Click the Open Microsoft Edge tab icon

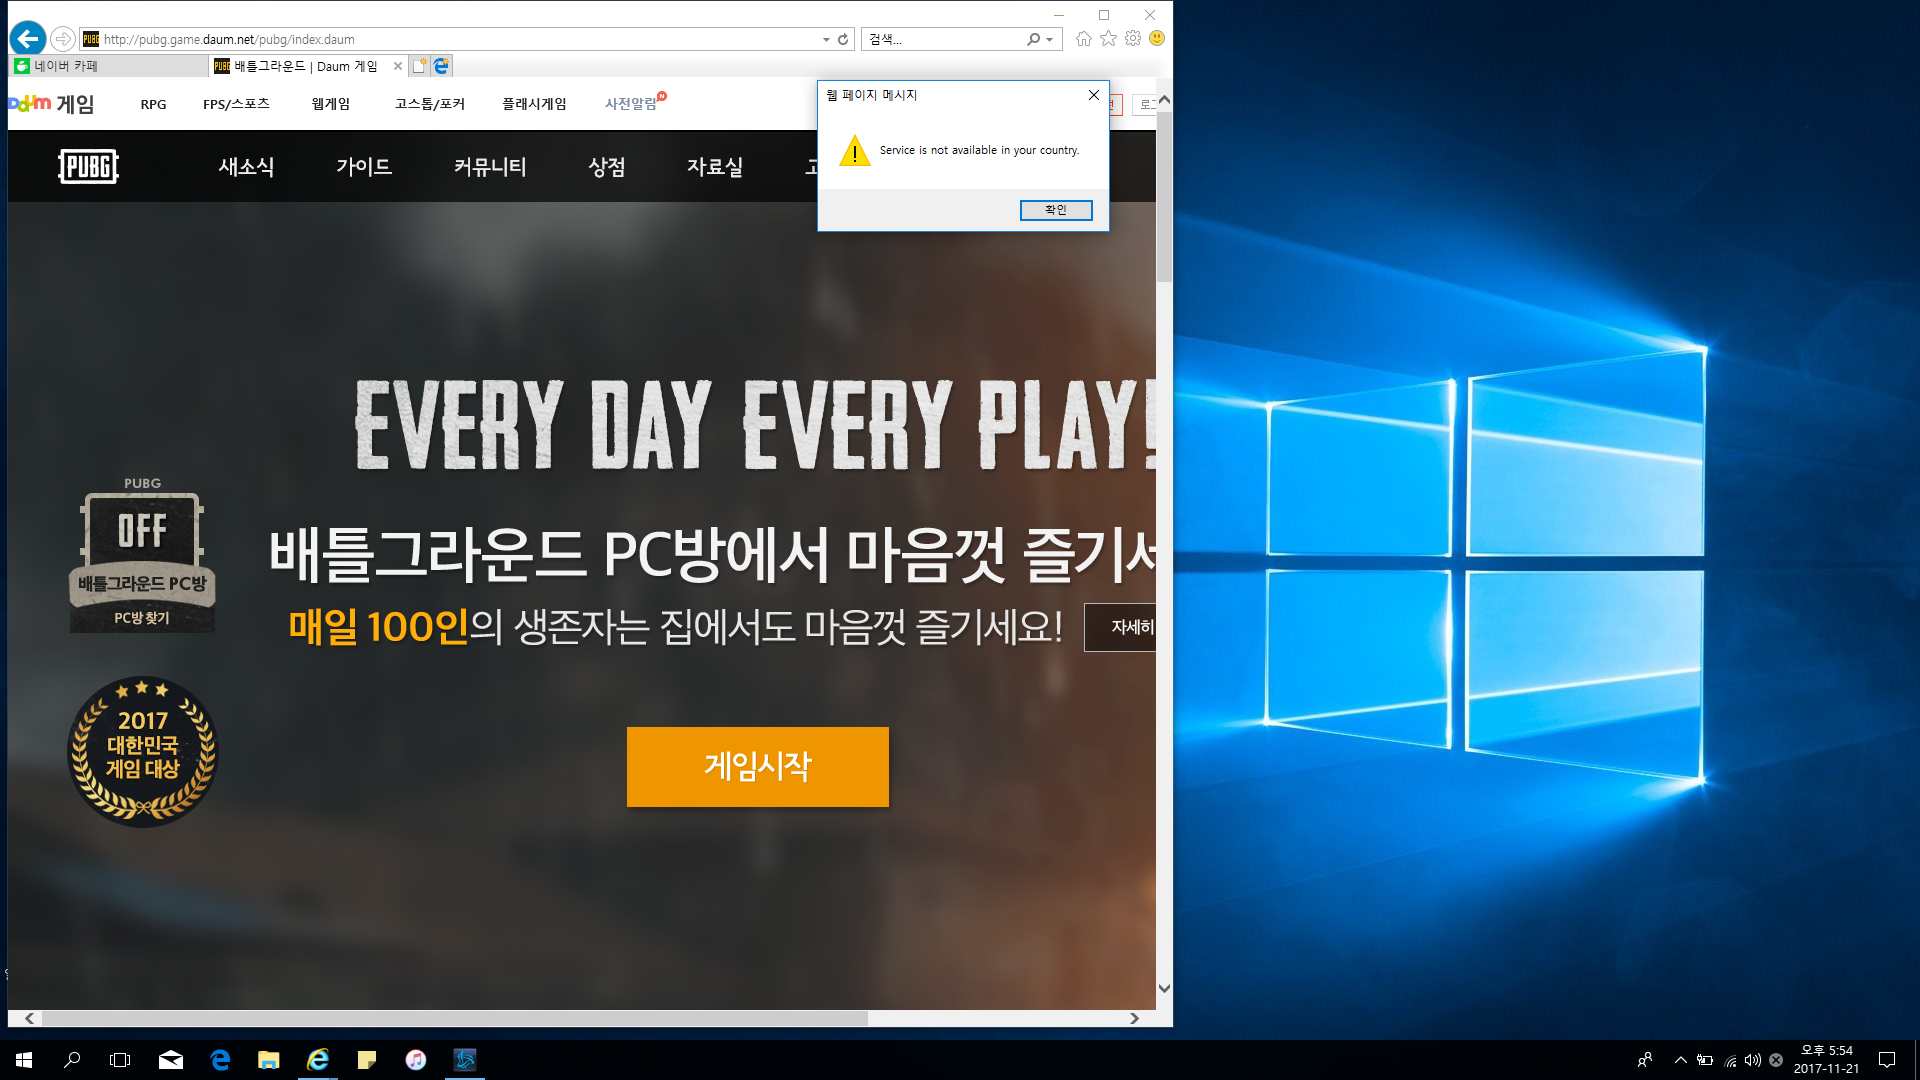[442, 66]
